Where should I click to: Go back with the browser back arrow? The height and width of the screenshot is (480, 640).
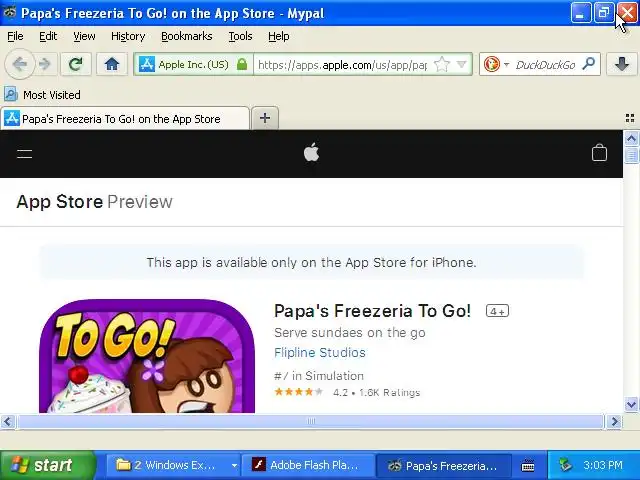click(x=19, y=64)
